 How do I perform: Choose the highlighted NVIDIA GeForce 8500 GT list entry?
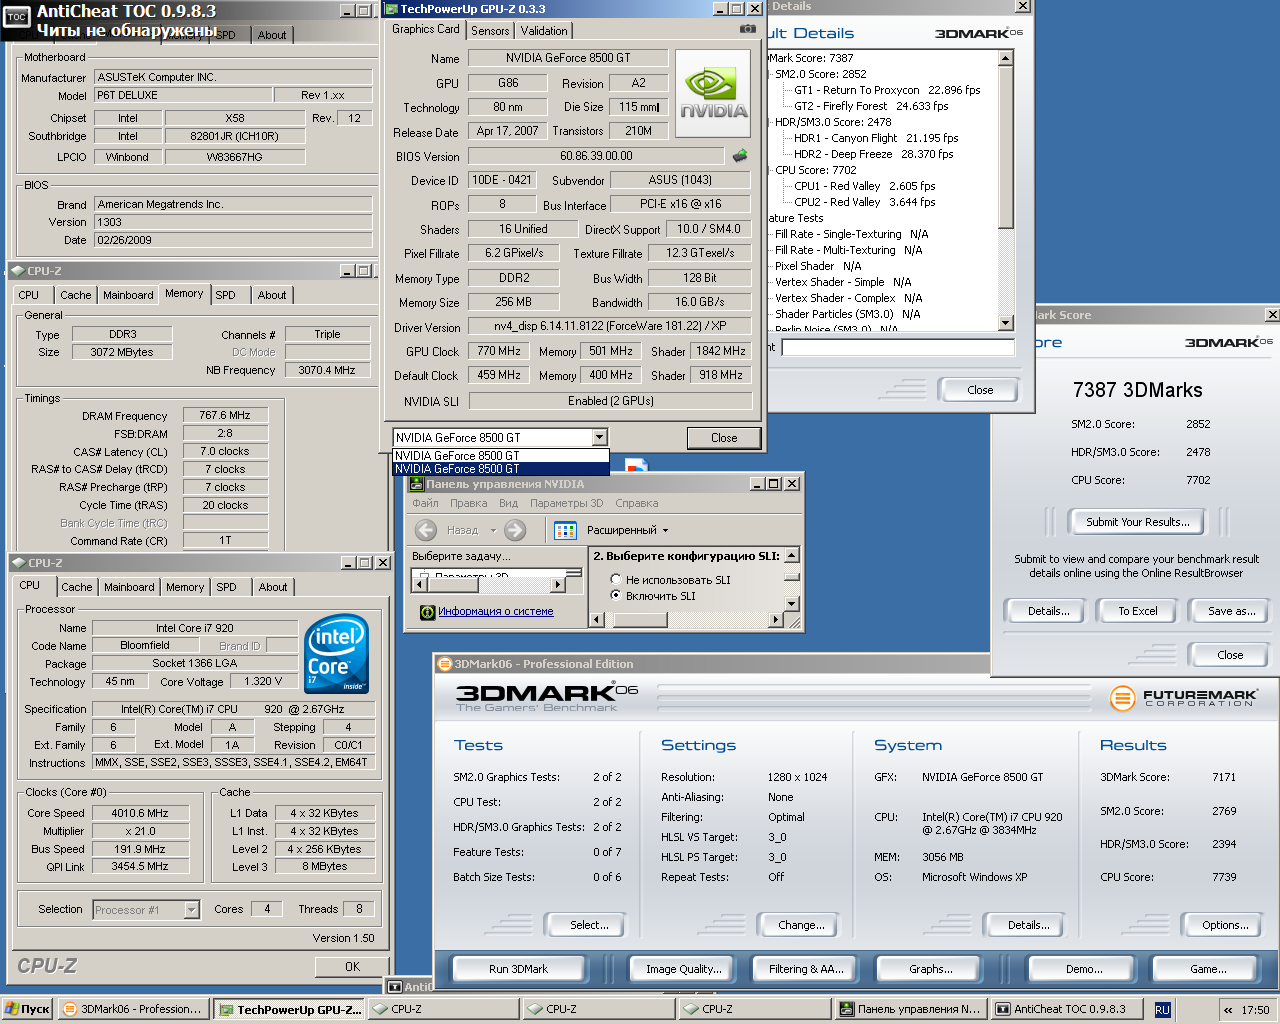(x=501, y=469)
